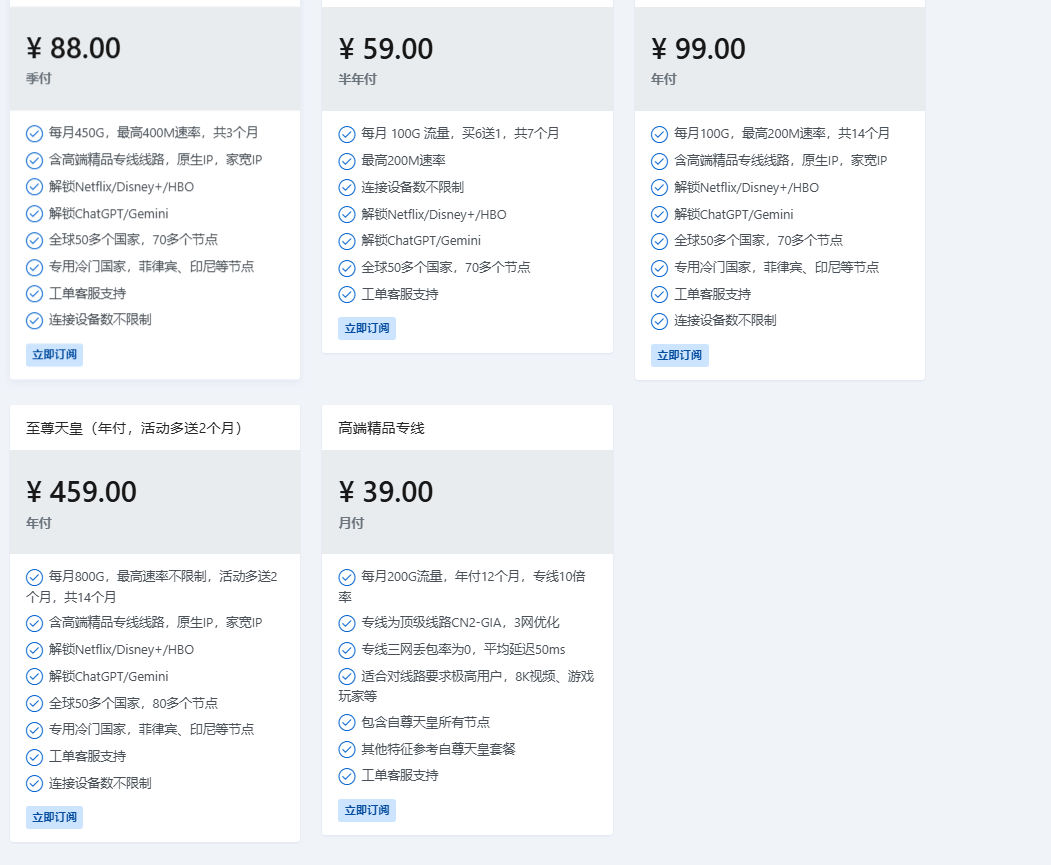Subscribe to the 至尊天皇 yearly plan

click(54, 817)
